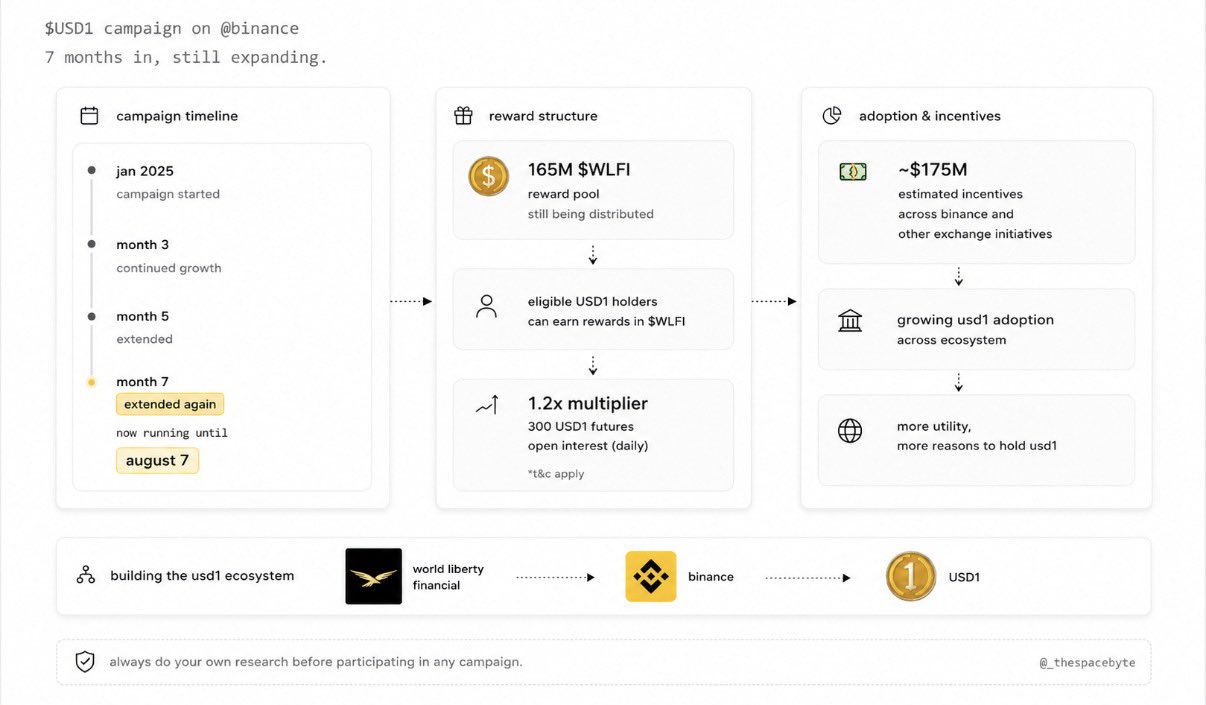Click the bank building icon
This screenshot has height=705, width=1206.
point(850,321)
